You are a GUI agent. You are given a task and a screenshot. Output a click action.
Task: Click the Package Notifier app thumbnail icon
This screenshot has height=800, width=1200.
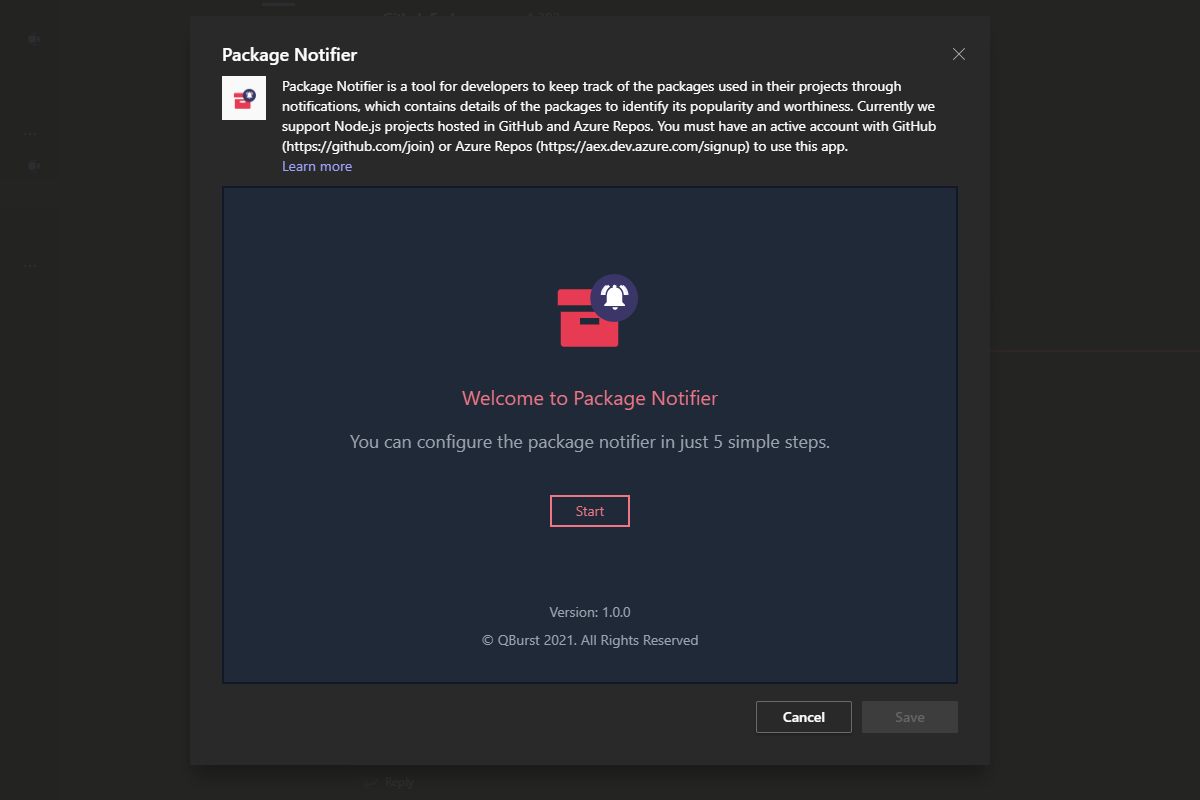244,98
